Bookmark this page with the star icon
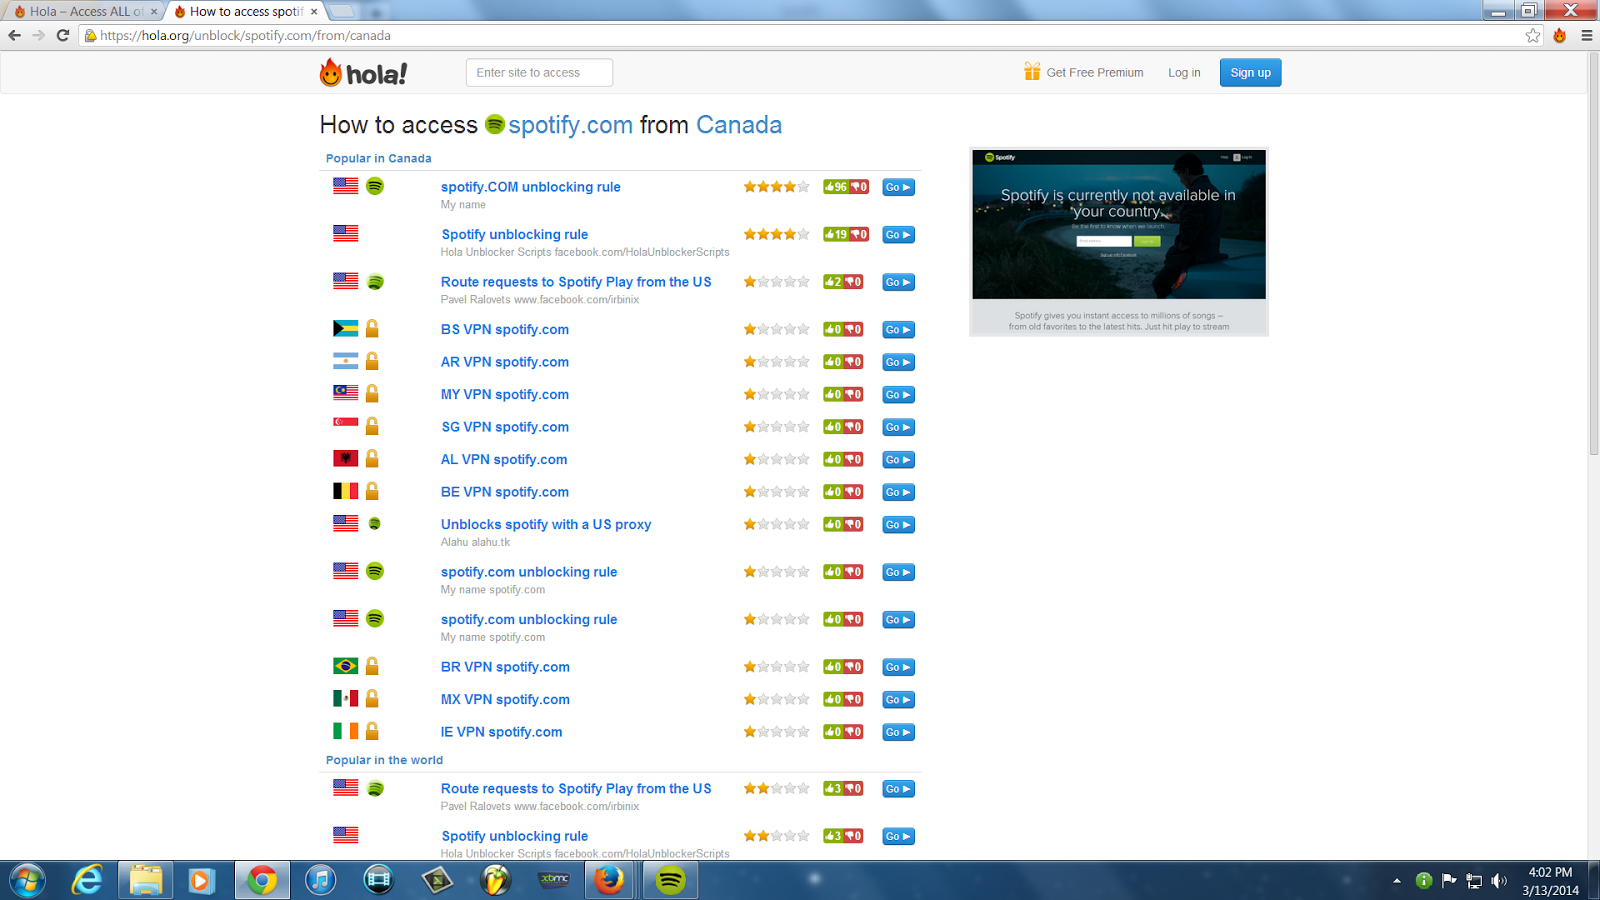 [1533, 35]
